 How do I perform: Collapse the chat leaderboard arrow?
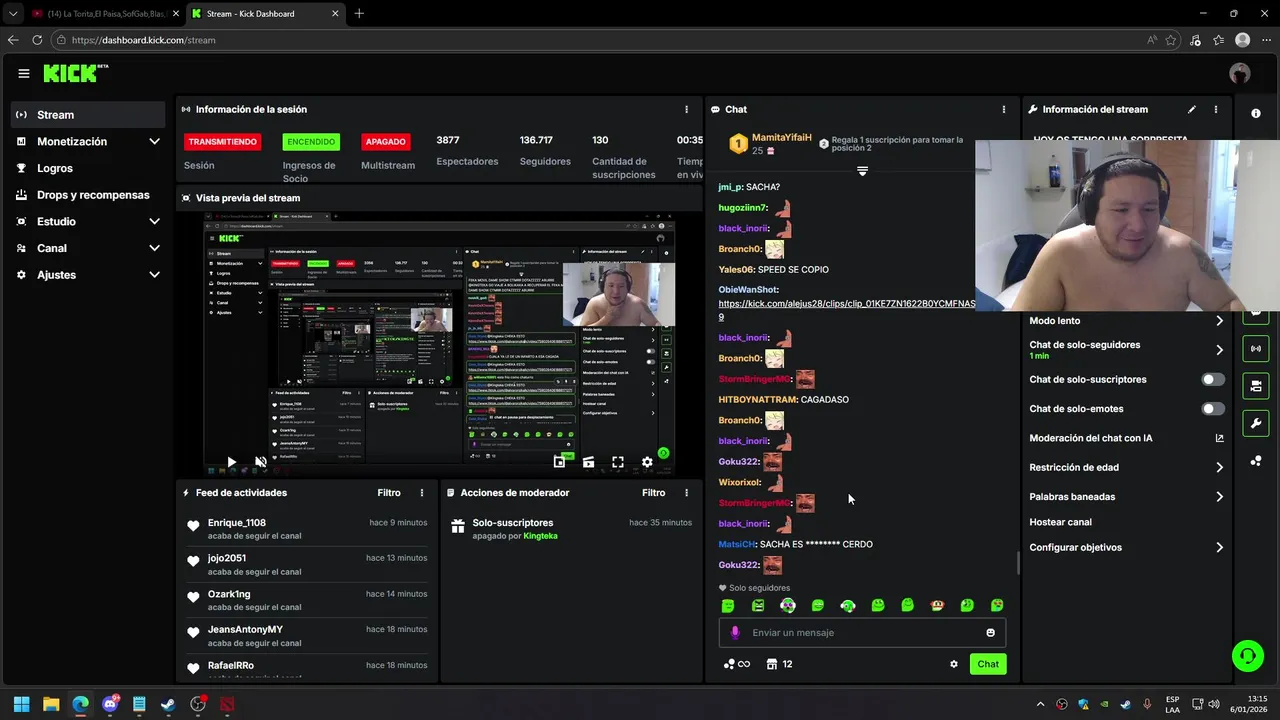pos(862,171)
